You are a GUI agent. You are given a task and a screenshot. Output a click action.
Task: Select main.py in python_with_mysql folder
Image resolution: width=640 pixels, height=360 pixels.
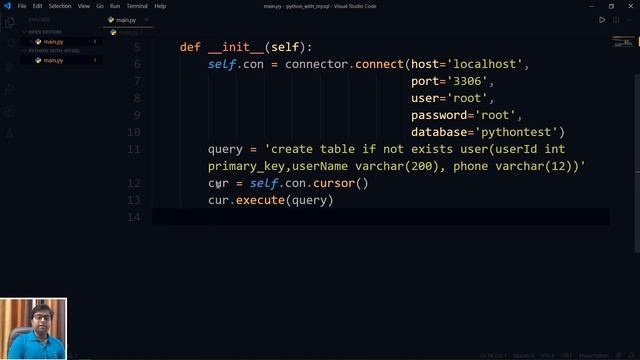point(61,60)
